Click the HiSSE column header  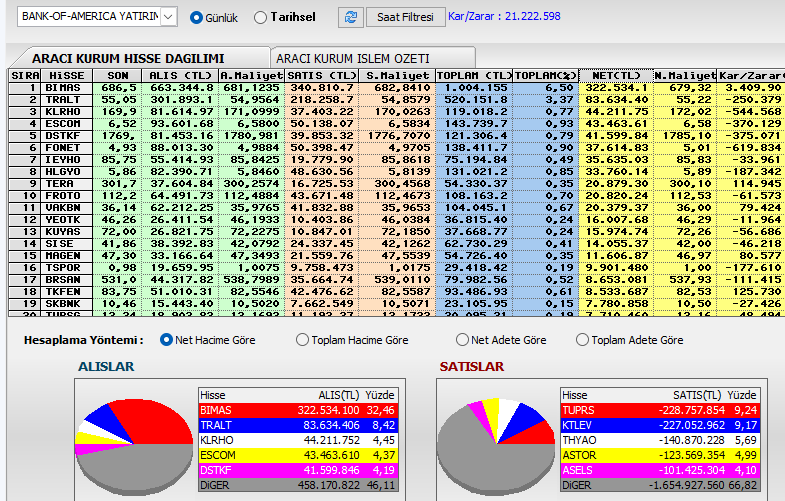pos(66,75)
